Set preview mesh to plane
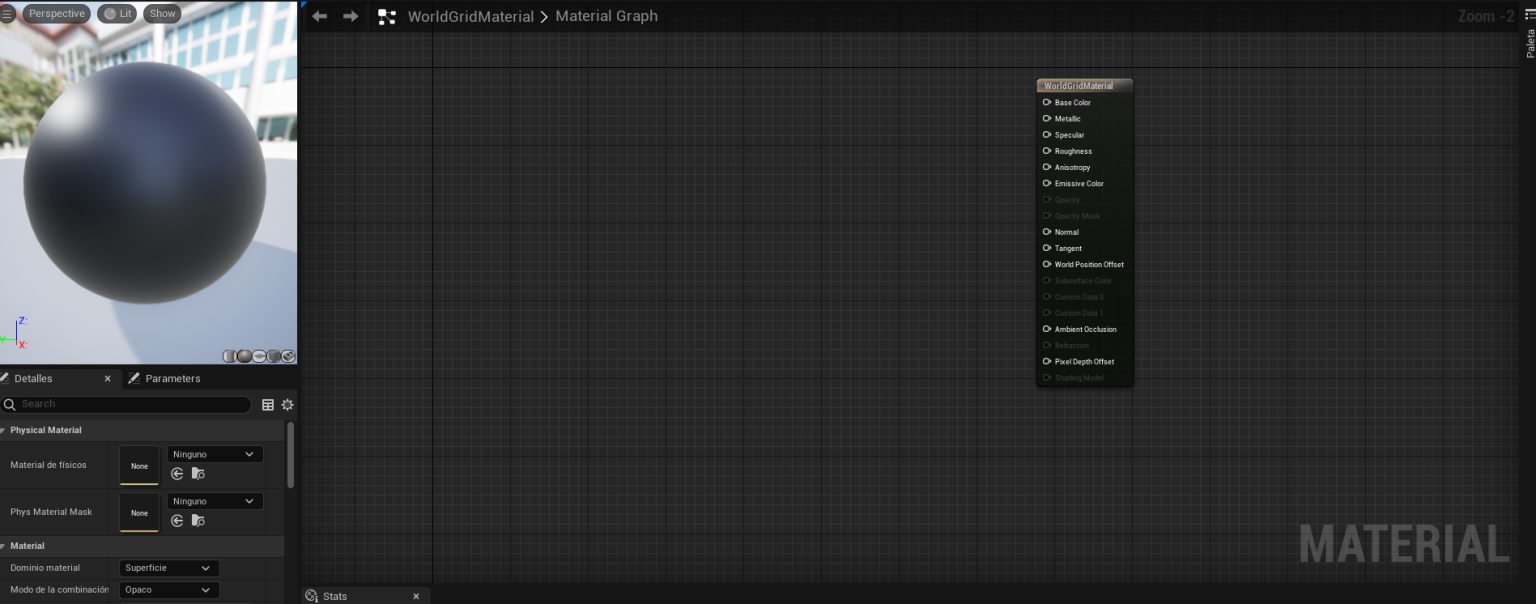Screen dimensions: 1536x604 pyautogui.click(x=259, y=356)
